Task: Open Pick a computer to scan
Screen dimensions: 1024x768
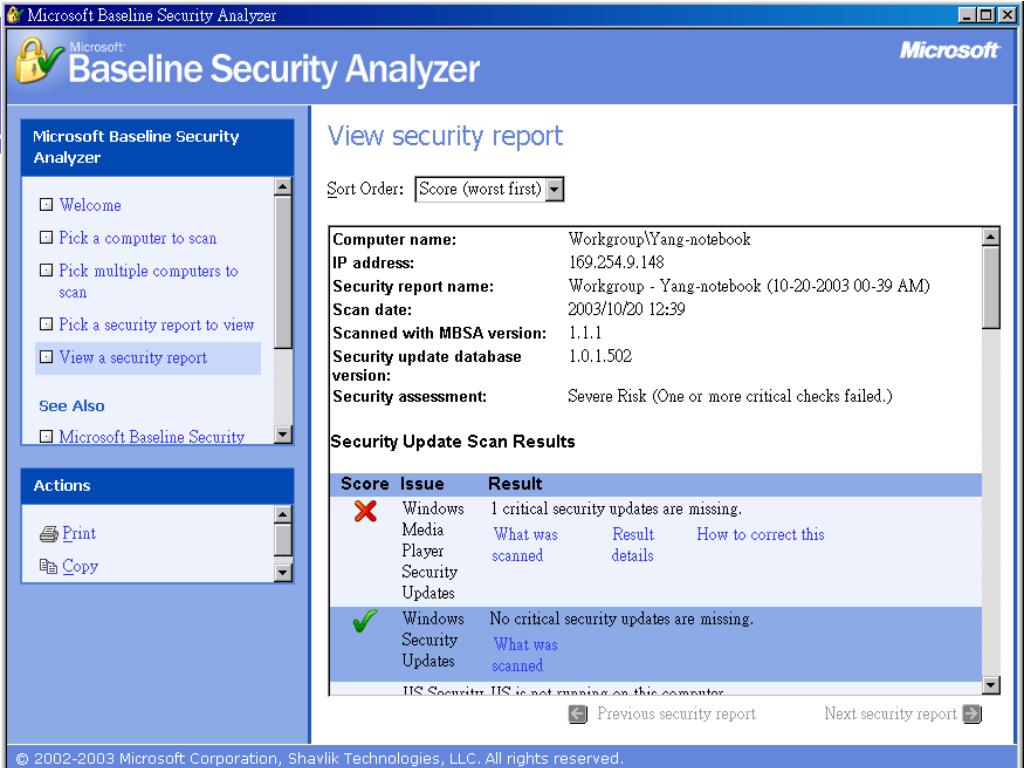Action: tap(138, 238)
